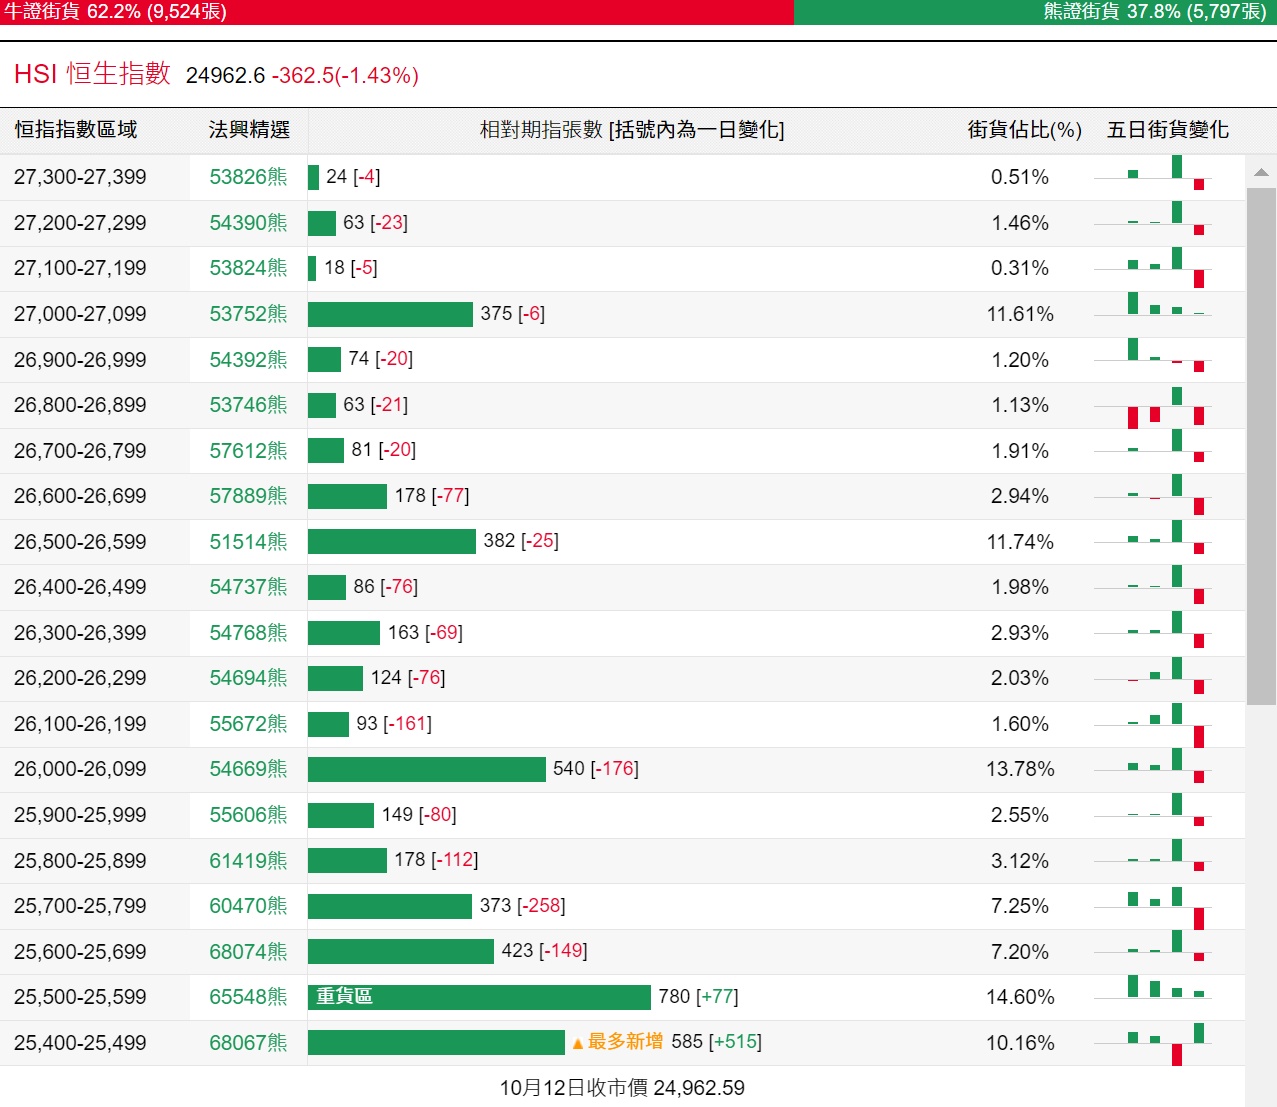Screen dimensions: 1277x1107
Task: Open warrant link 57612熊
Action: click(x=248, y=451)
